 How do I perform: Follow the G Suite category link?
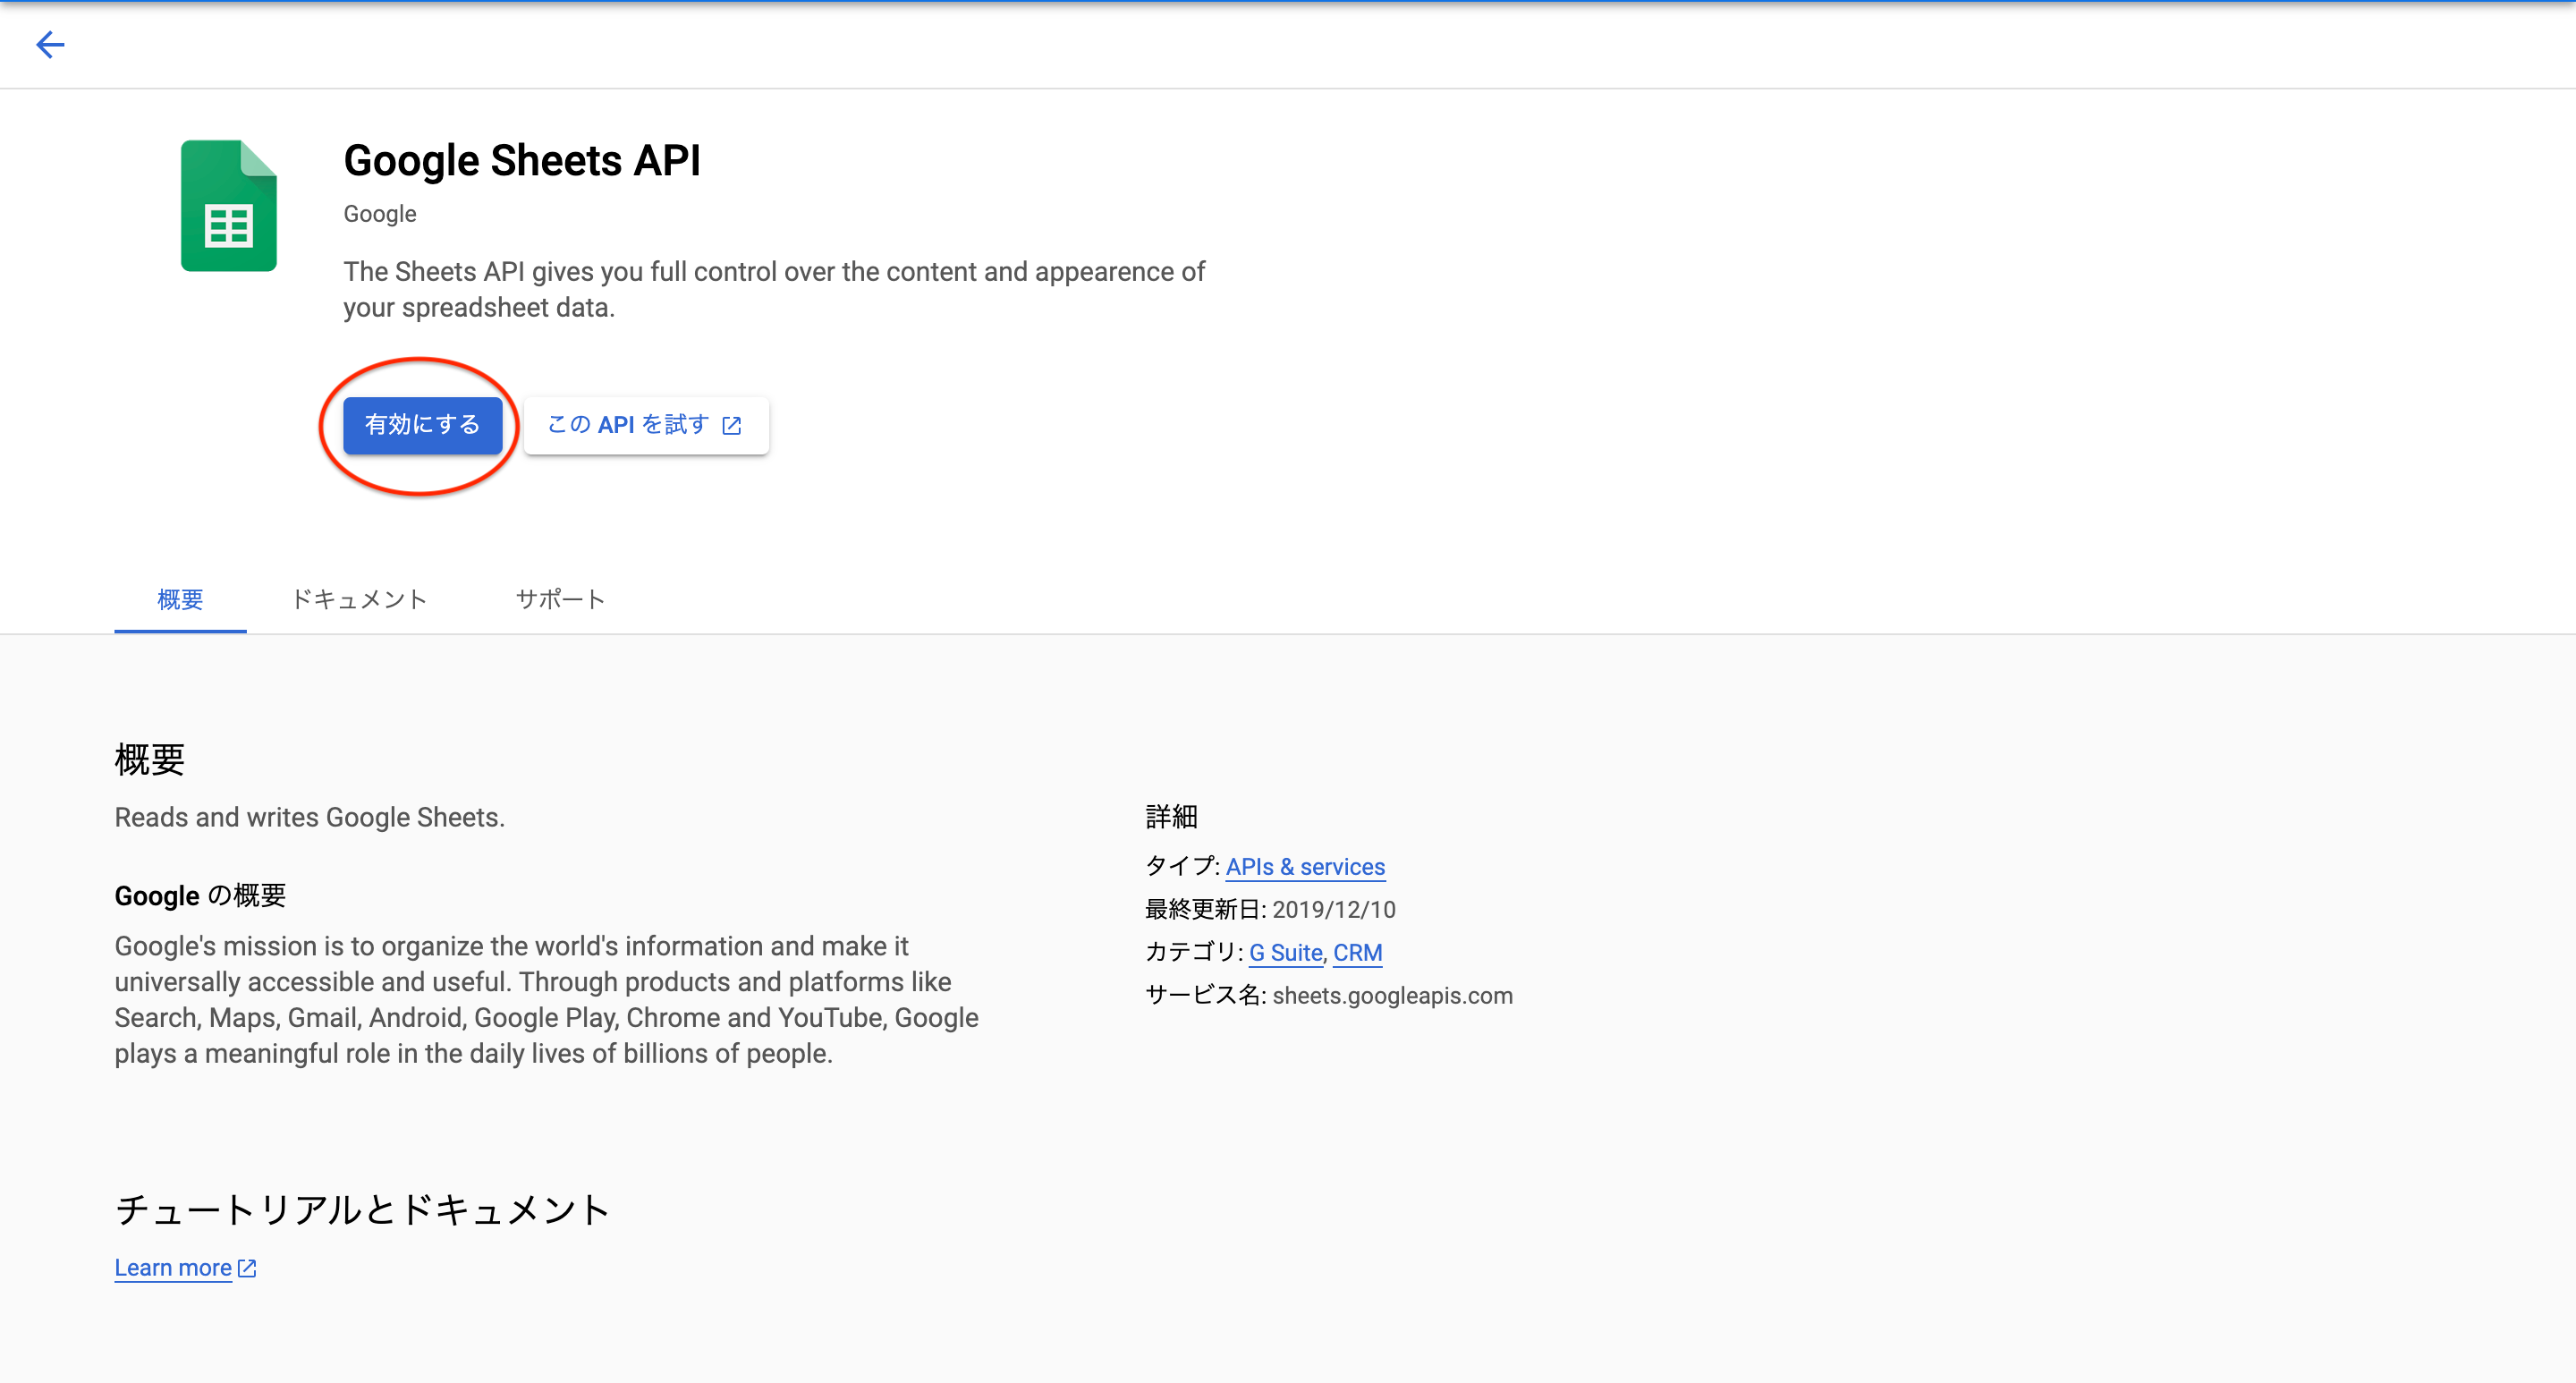(1284, 952)
